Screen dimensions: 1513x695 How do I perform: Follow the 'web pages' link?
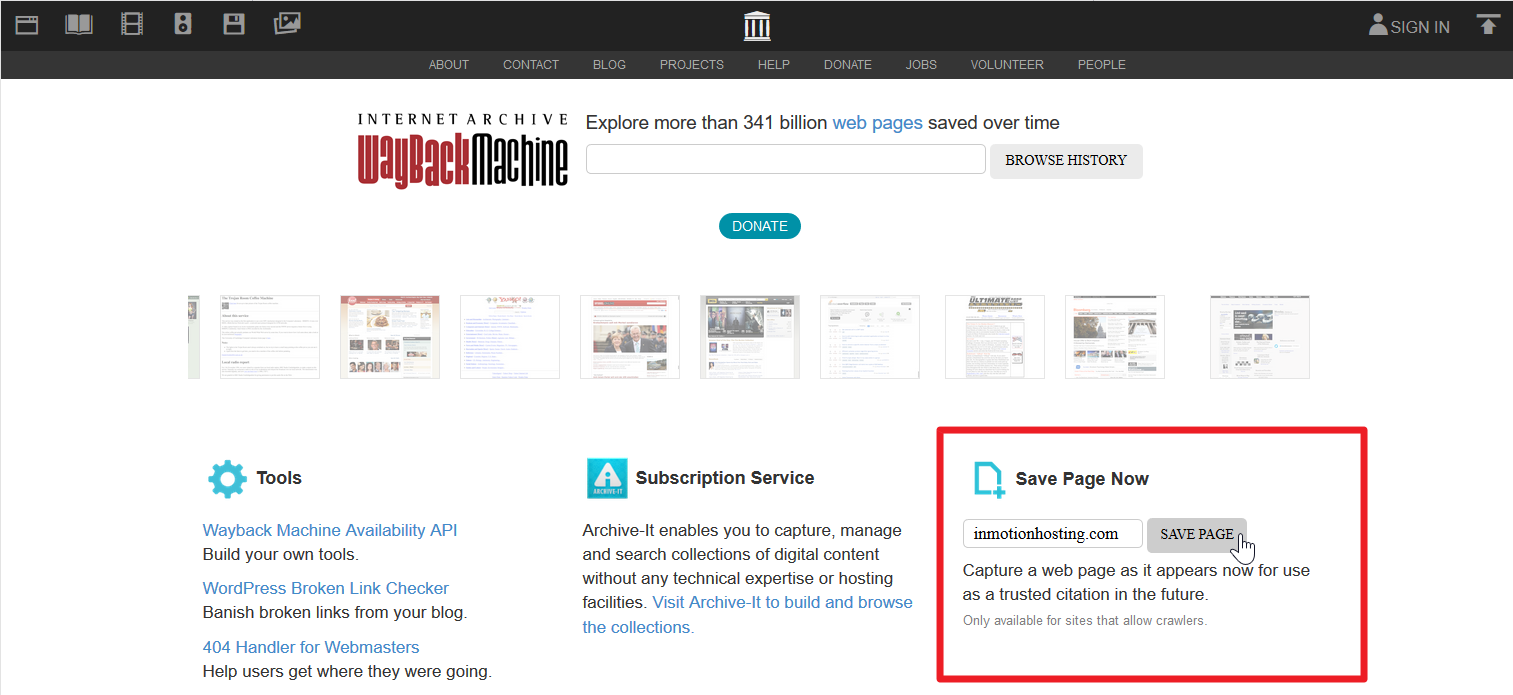pyautogui.click(x=878, y=123)
